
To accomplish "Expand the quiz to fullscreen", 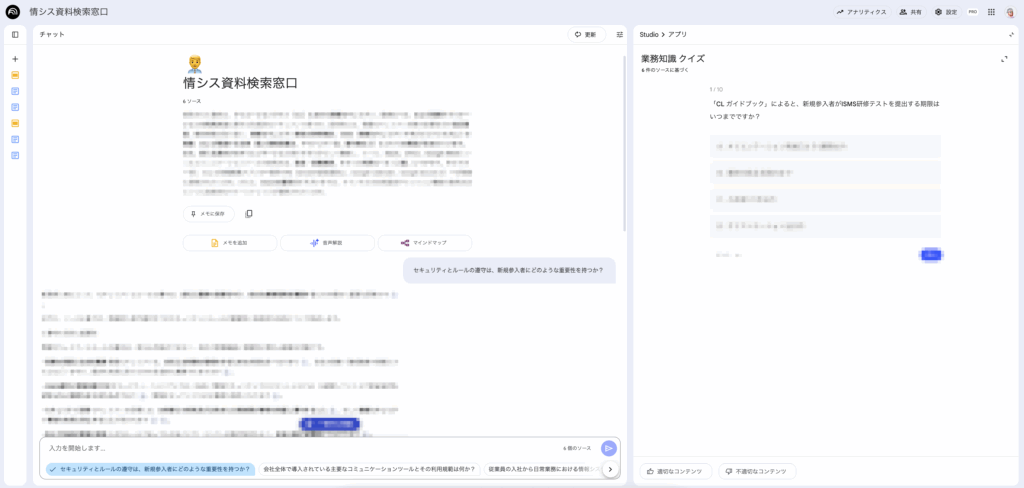I will tap(1004, 59).
